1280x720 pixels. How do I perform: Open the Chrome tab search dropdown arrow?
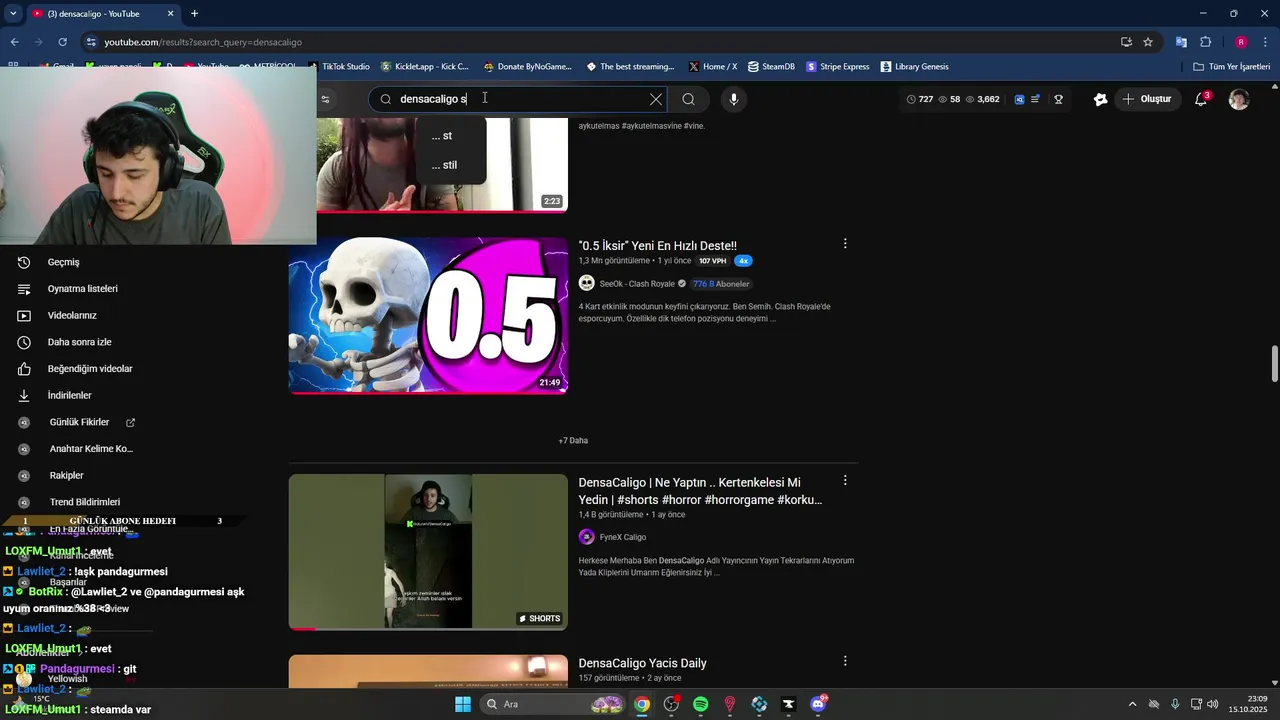12,14
